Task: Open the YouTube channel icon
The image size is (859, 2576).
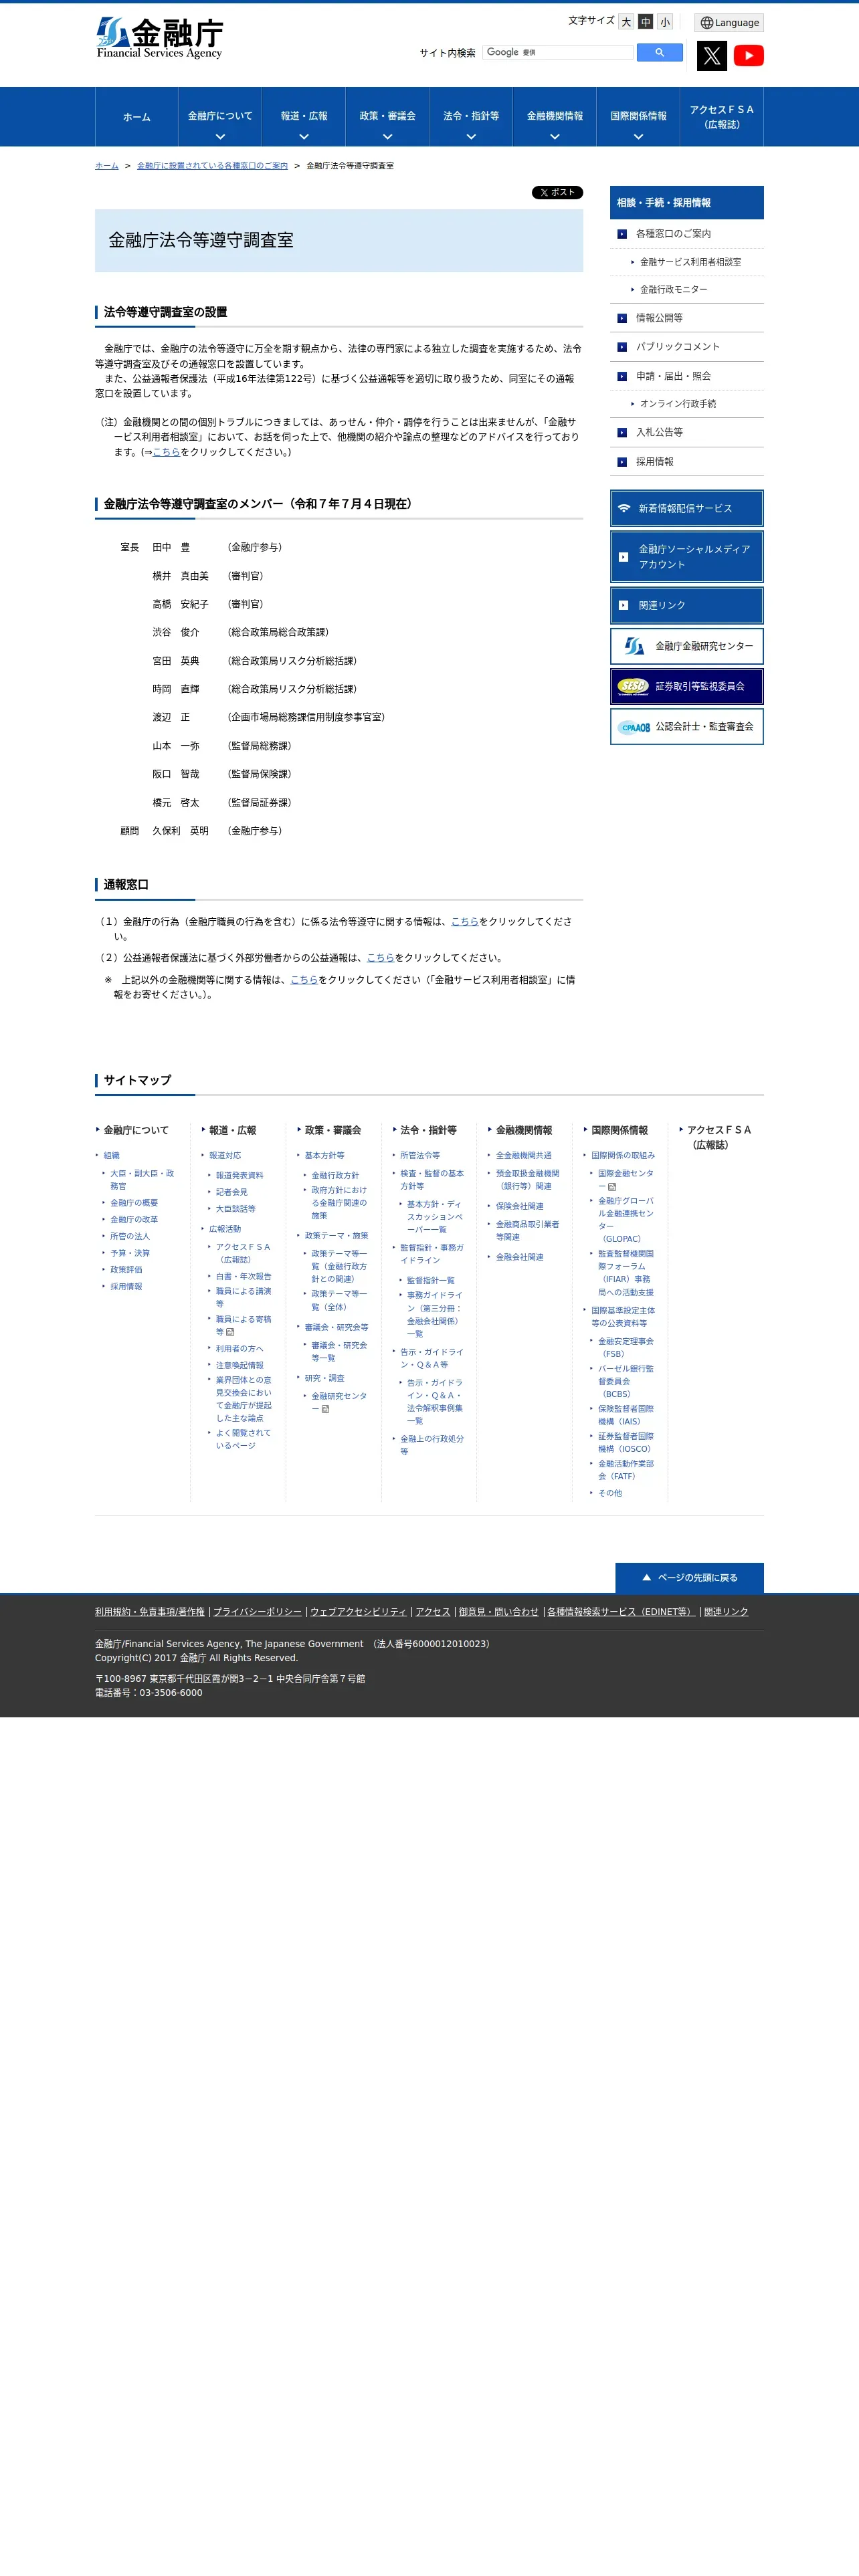Action: (748, 56)
